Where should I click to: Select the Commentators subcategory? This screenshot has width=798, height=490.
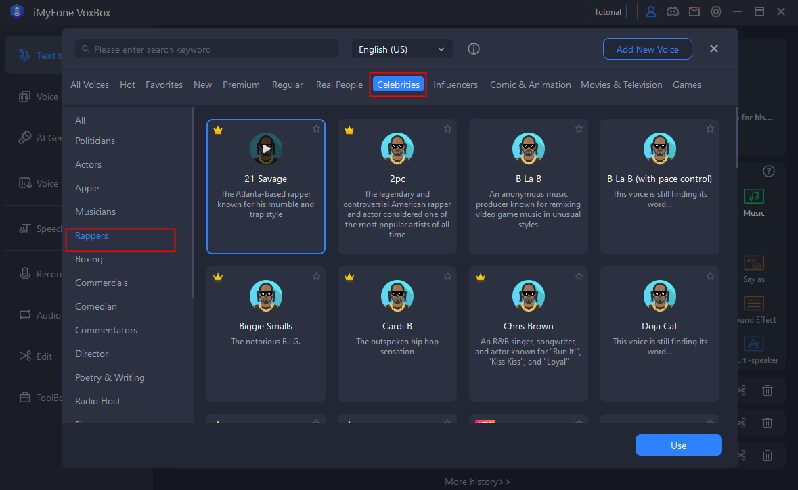point(106,330)
